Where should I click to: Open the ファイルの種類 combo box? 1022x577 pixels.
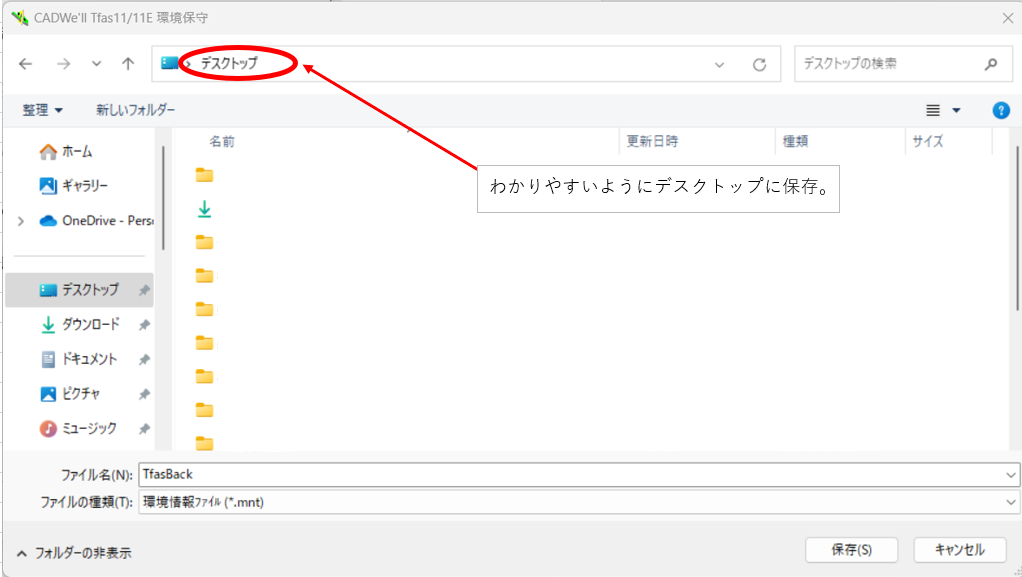click(x=579, y=502)
